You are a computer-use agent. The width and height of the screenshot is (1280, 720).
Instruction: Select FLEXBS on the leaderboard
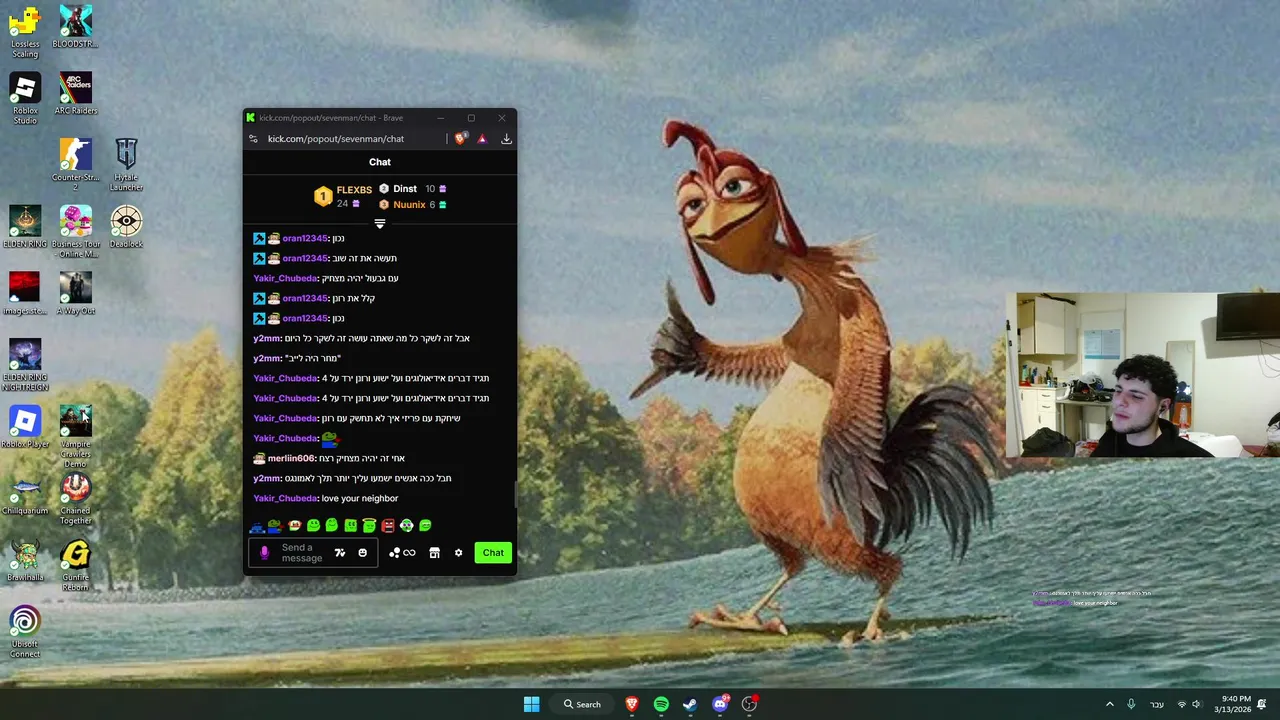[x=354, y=190]
